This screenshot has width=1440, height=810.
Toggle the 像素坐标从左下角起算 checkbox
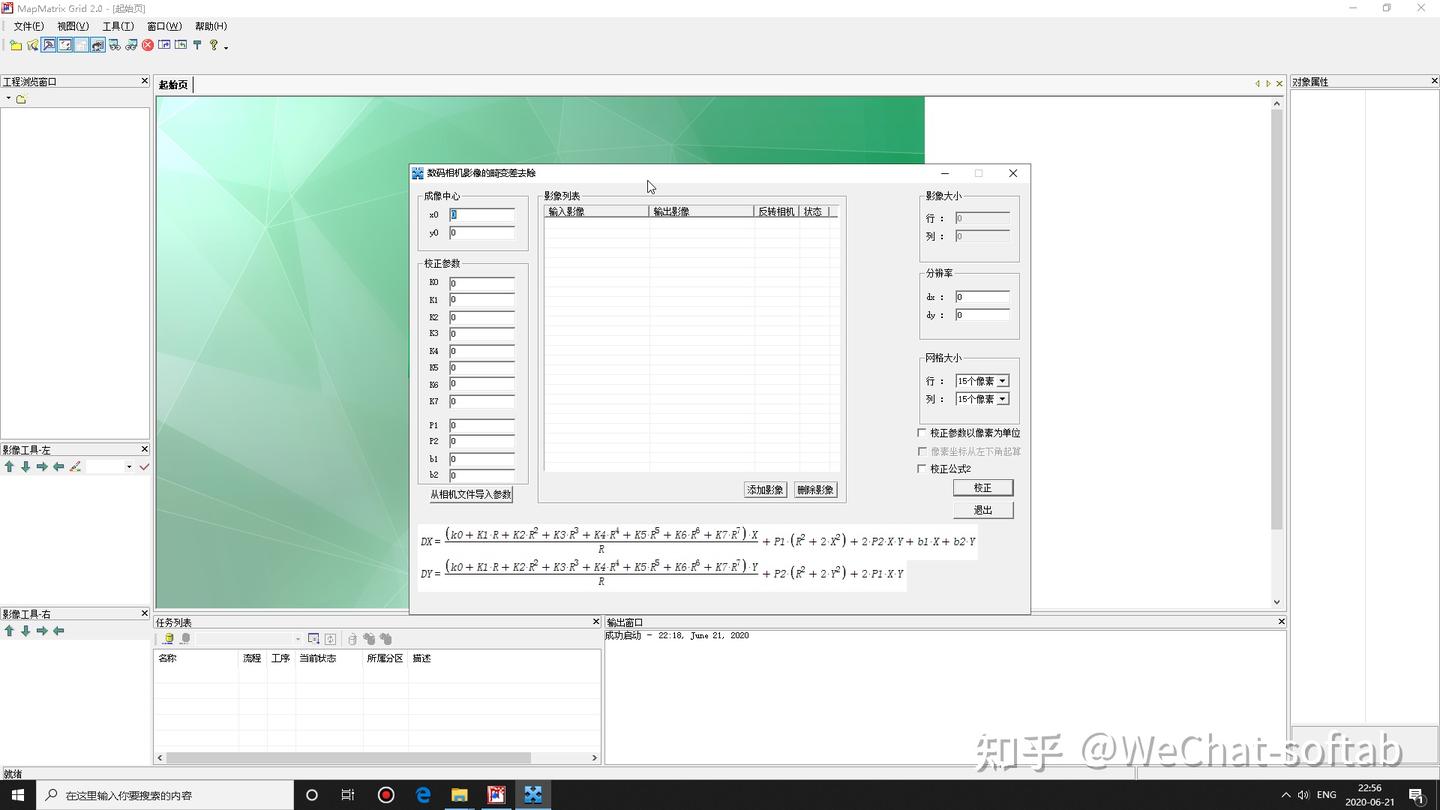click(921, 451)
